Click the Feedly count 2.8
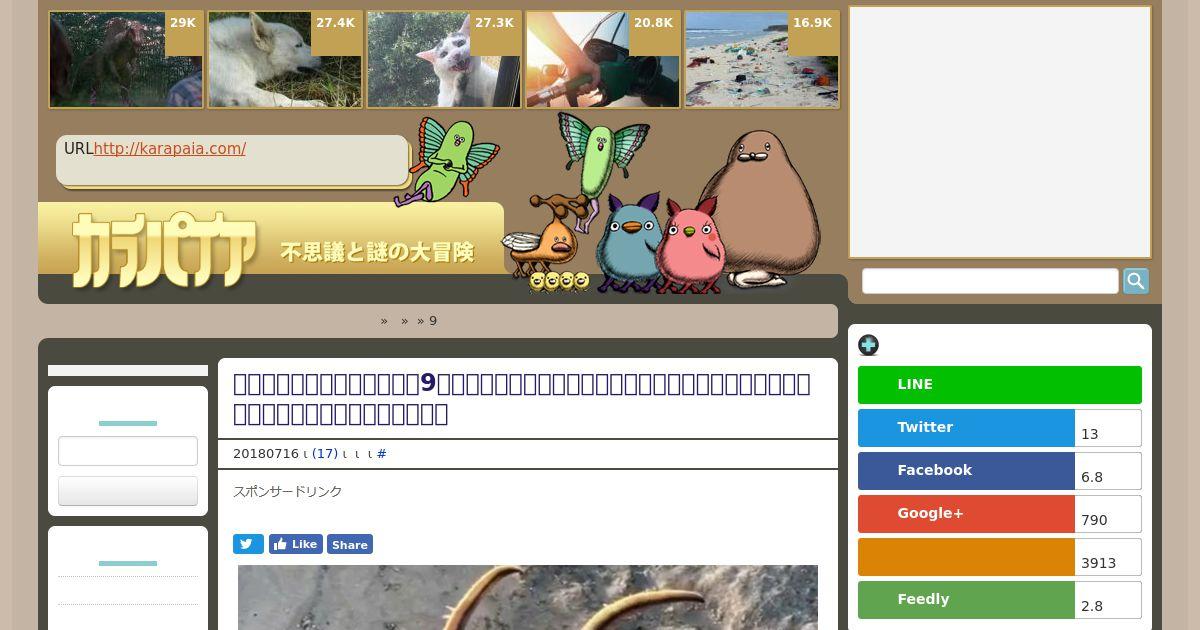This screenshot has height=630, width=1200. 1108,600
